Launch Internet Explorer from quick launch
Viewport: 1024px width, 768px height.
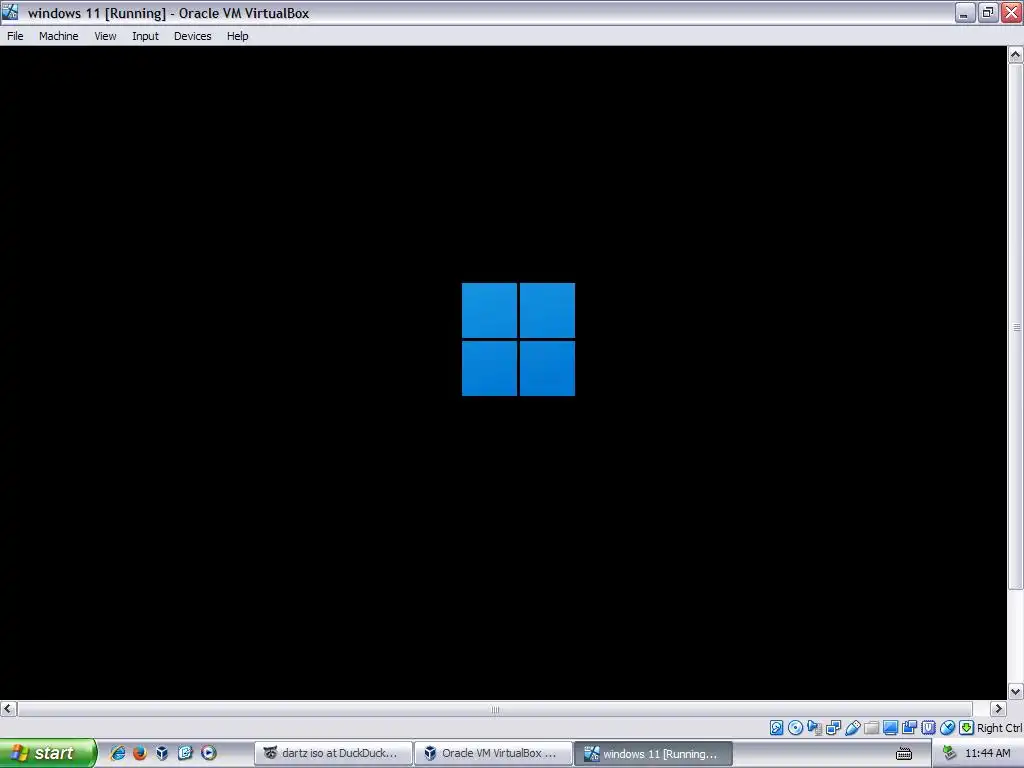pos(118,753)
